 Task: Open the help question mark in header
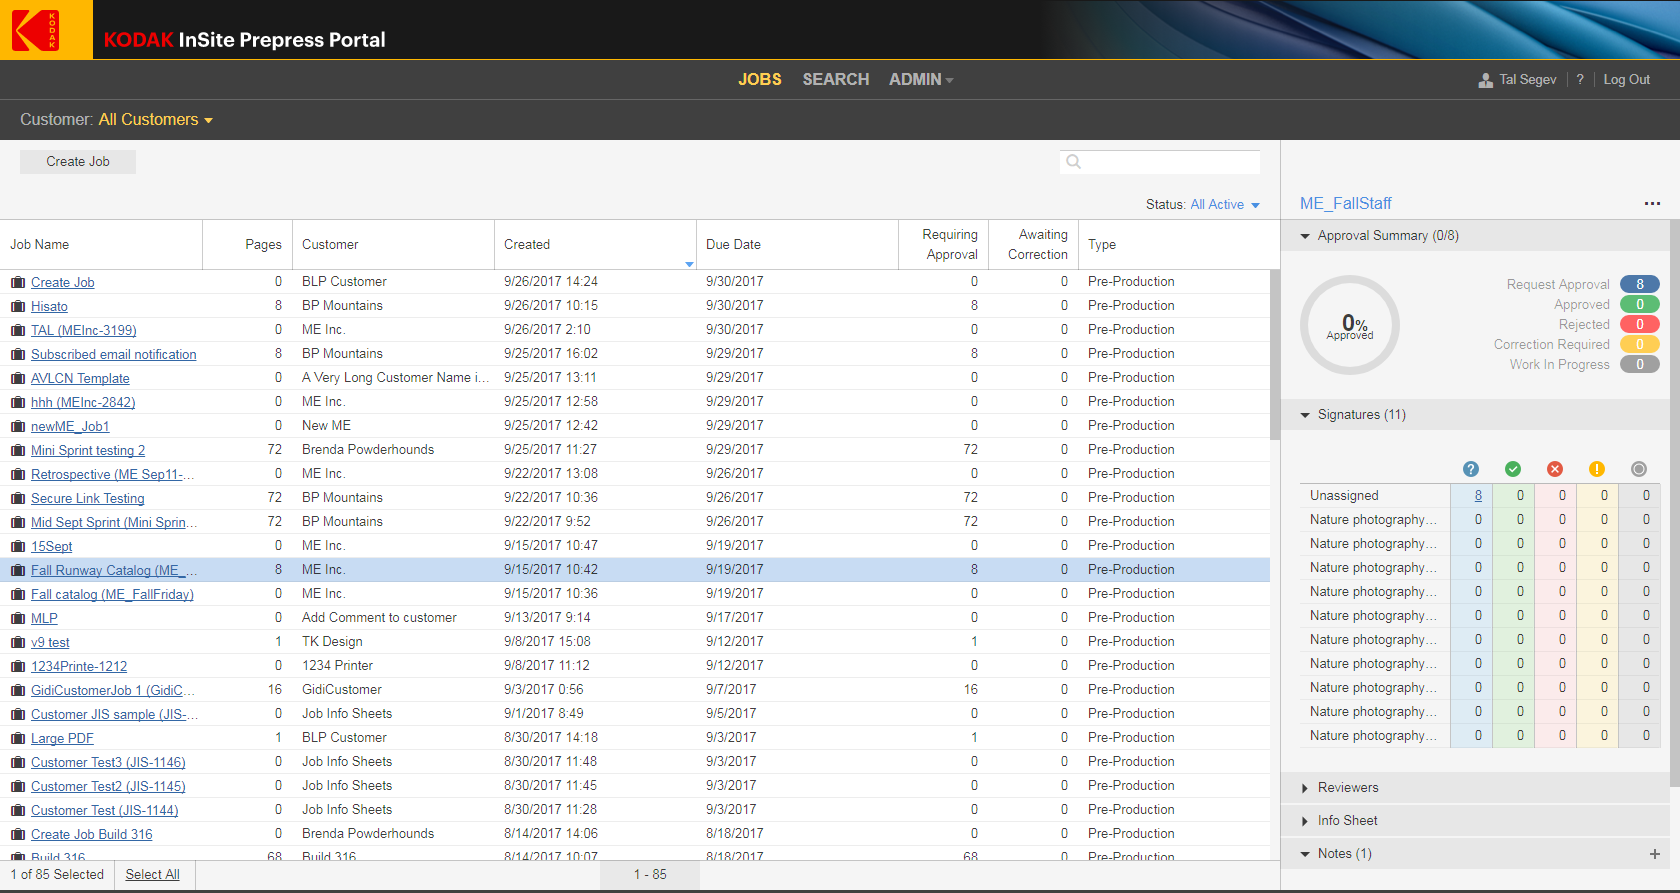tap(1580, 80)
